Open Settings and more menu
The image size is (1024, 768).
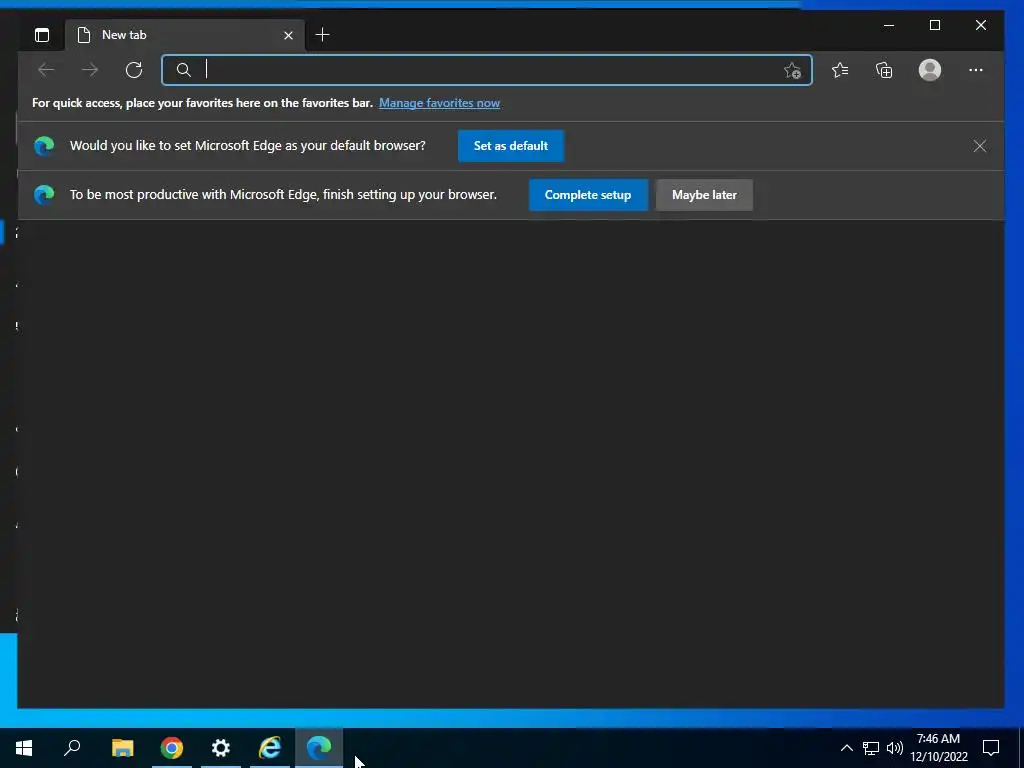pyautogui.click(x=976, y=70)
